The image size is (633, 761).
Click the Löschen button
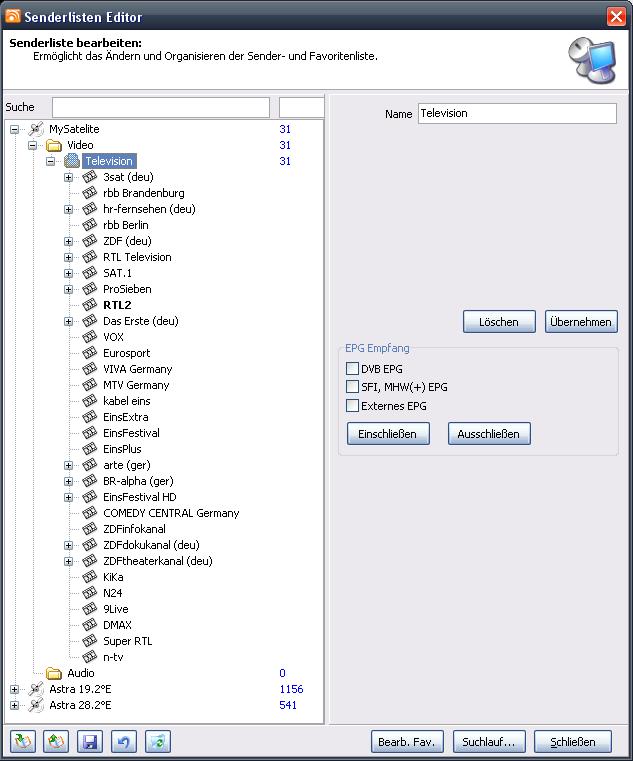click(498, 322)
